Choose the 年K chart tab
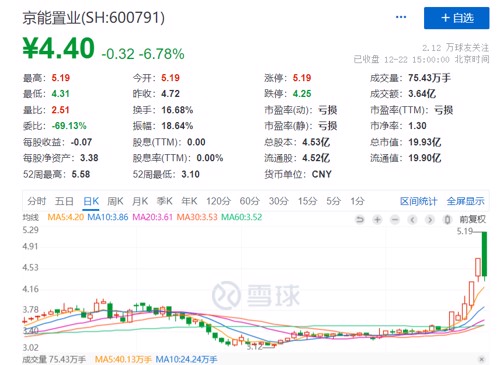The image size is (500, 365). click(x=189, y=201)
